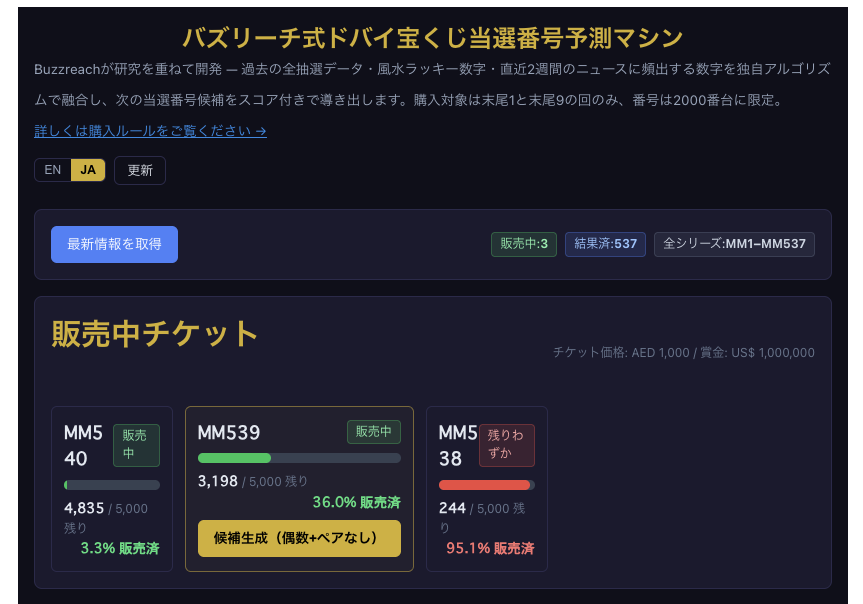863x604 pixels.
Task: Click the MM540 sales progress bar
Action: click(x=111, y=485)
